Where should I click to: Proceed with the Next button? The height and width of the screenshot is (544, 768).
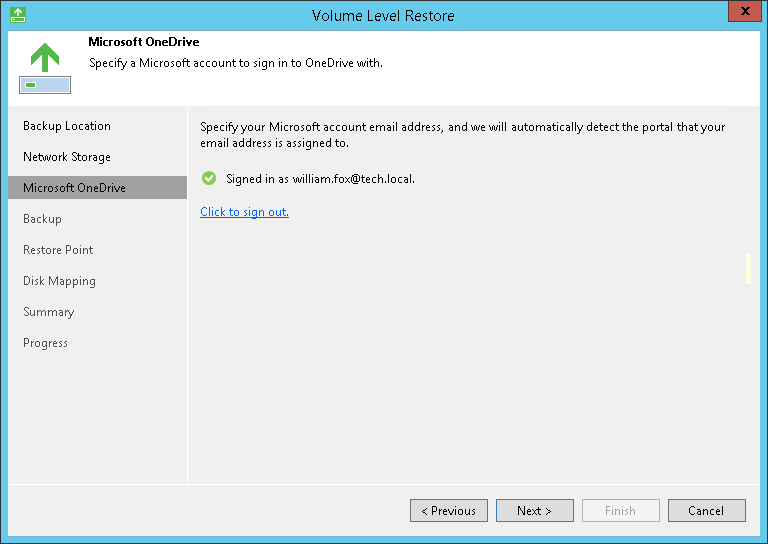tap(534, 511)
